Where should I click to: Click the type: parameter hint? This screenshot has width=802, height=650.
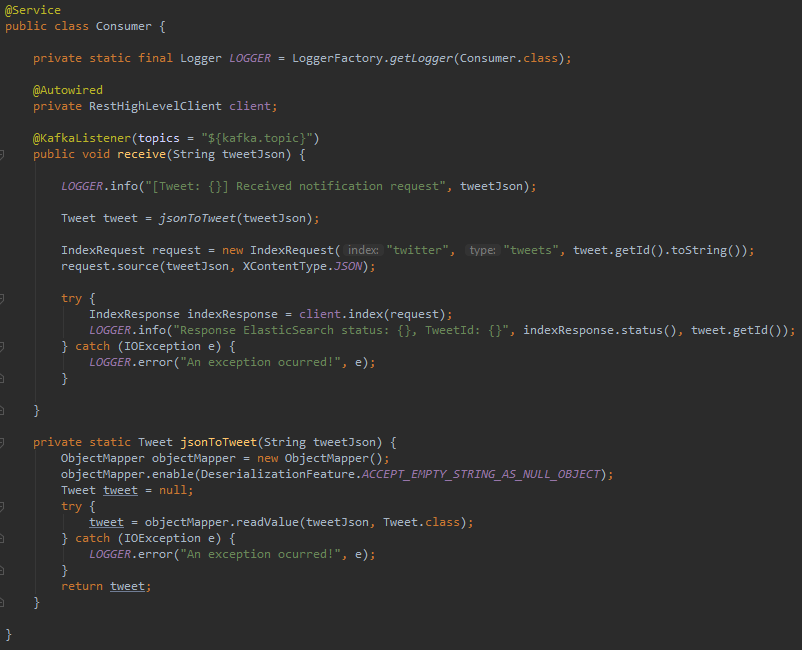click(x=482, y=250)
